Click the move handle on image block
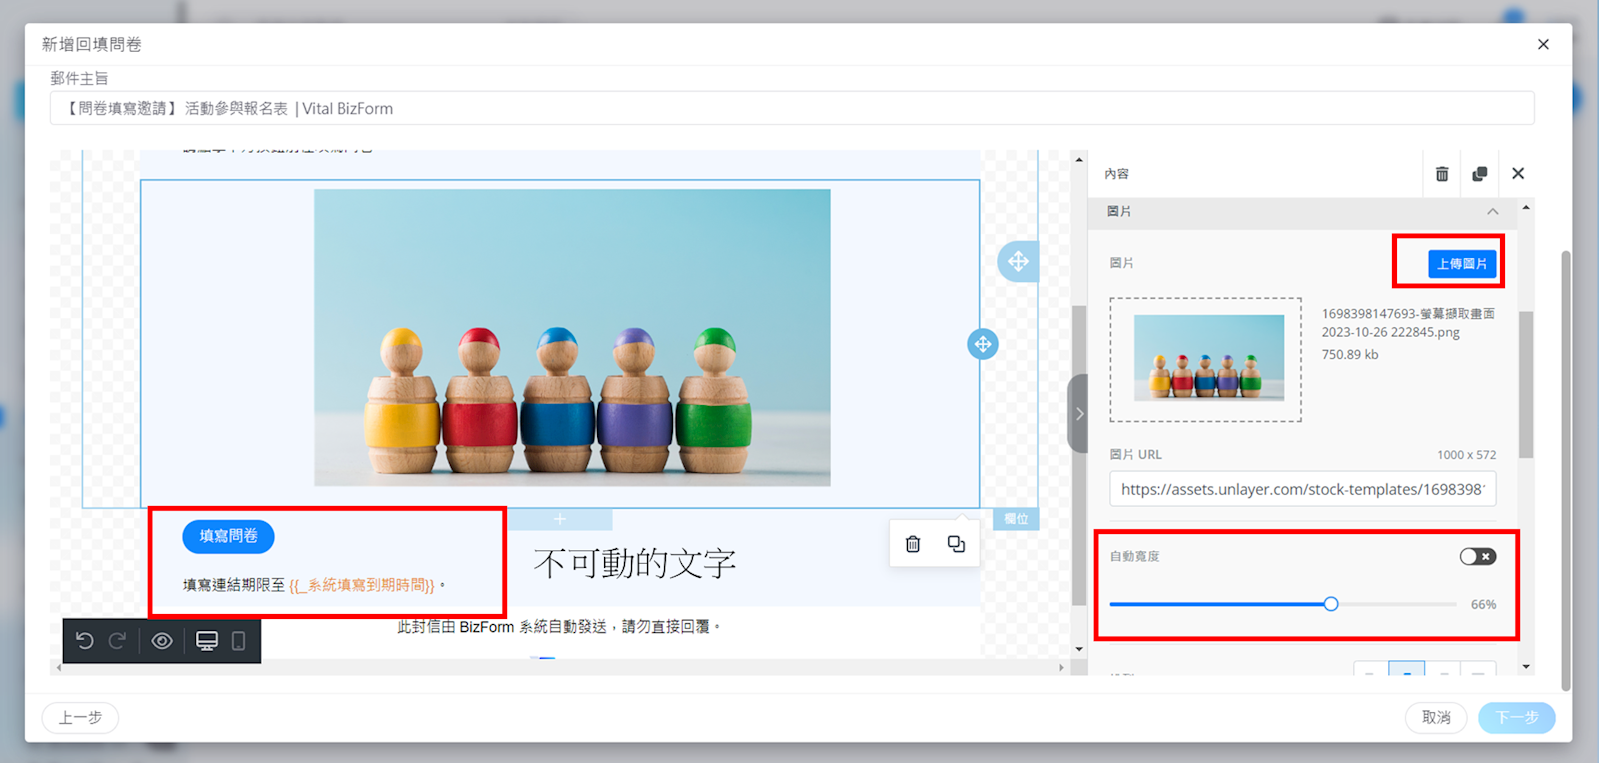Viewport: 1599px width, 763px height. [x=983, y=344]
